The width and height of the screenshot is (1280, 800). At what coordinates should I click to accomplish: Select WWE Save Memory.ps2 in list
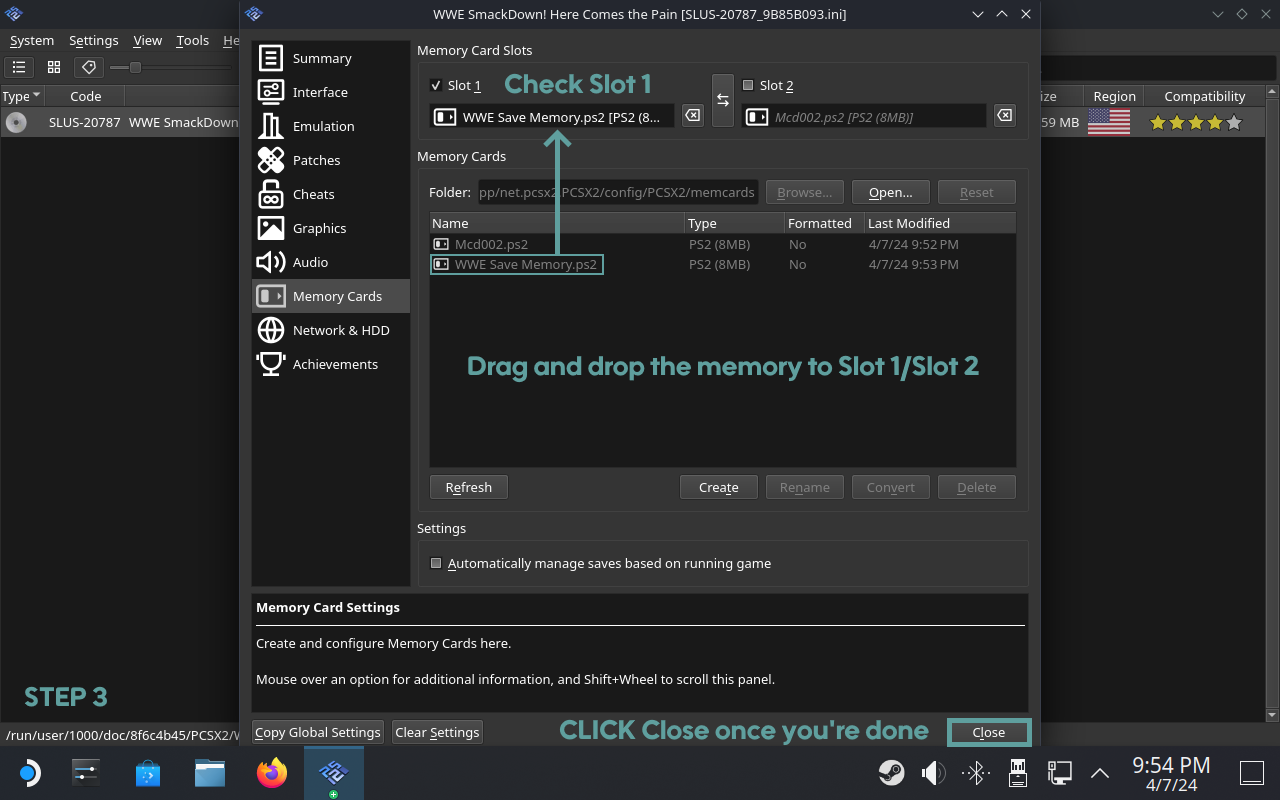(525, 264)
